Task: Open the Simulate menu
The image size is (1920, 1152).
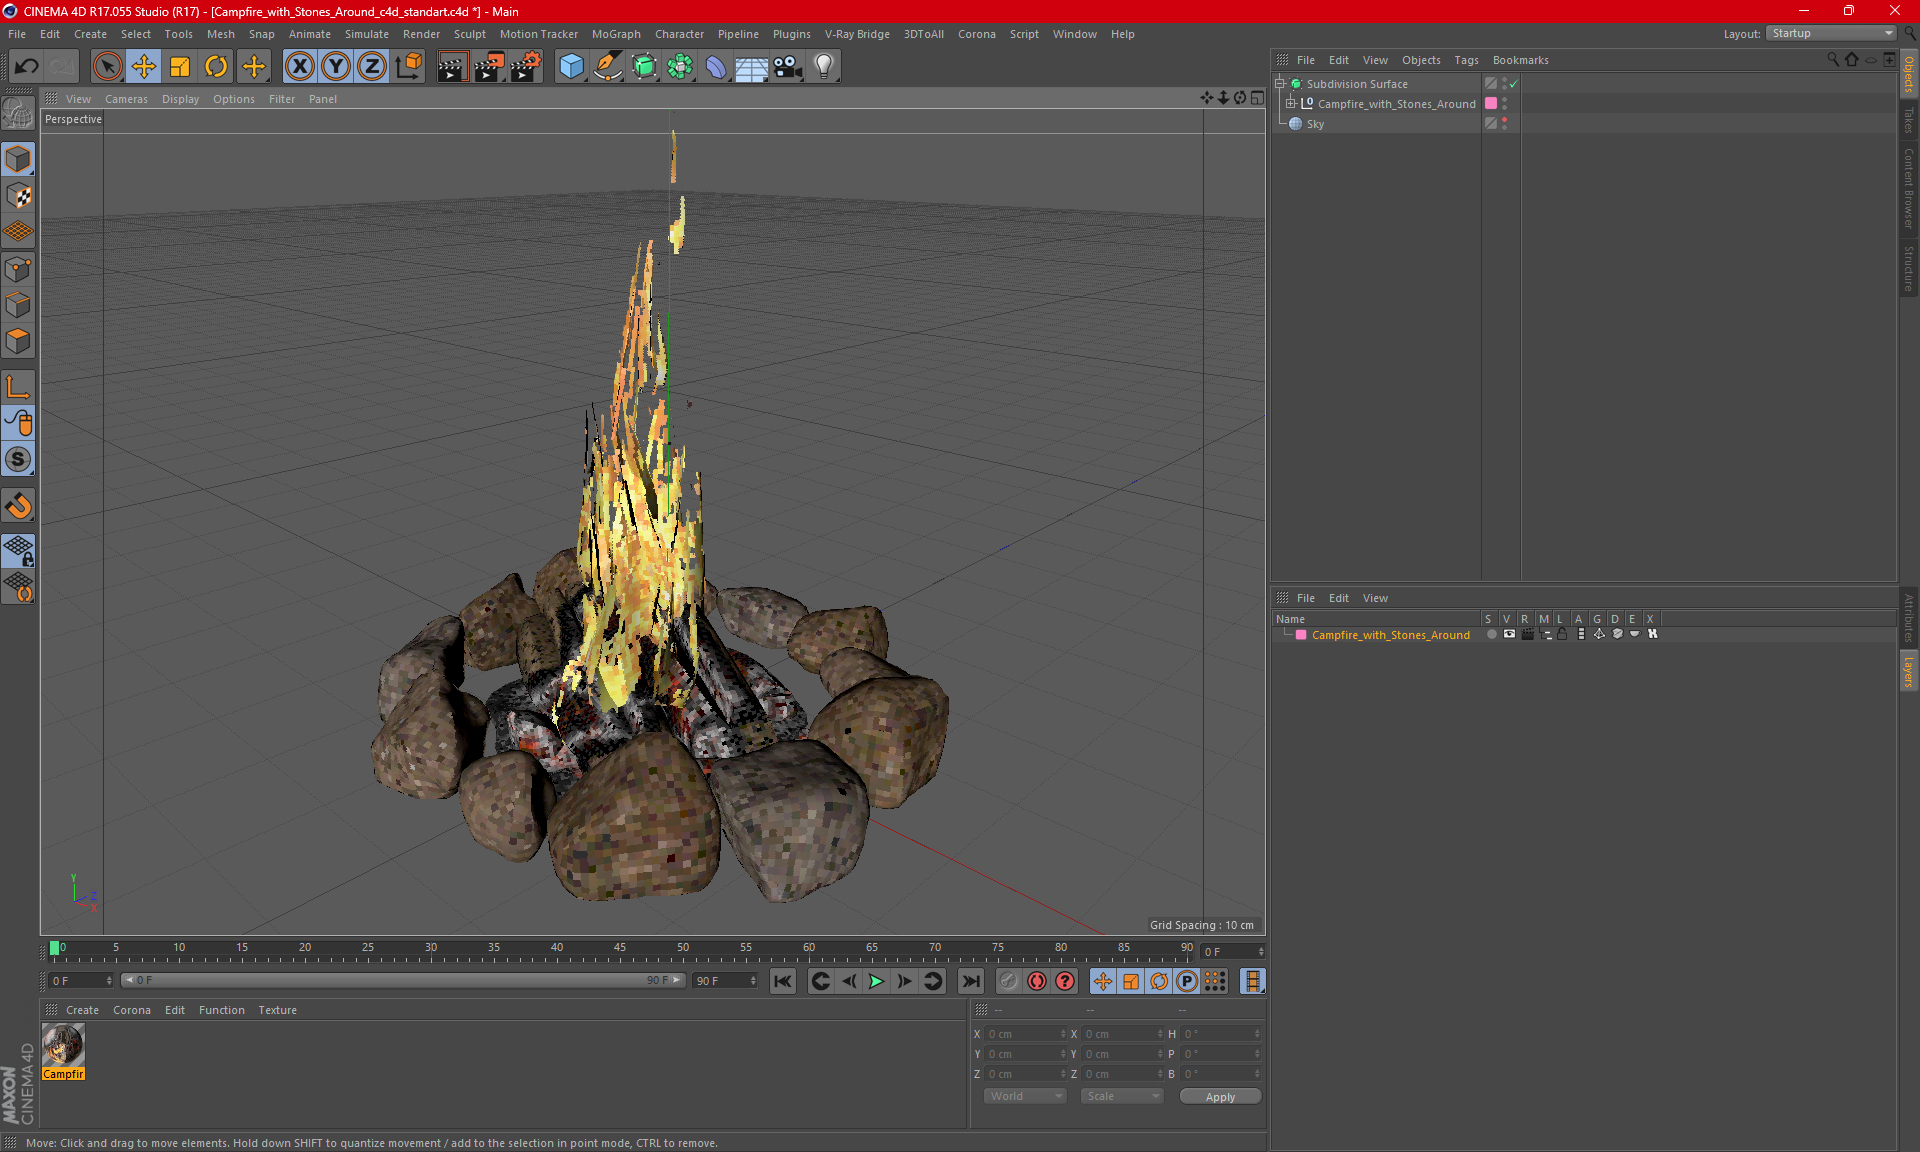Action: pos(366,34)
